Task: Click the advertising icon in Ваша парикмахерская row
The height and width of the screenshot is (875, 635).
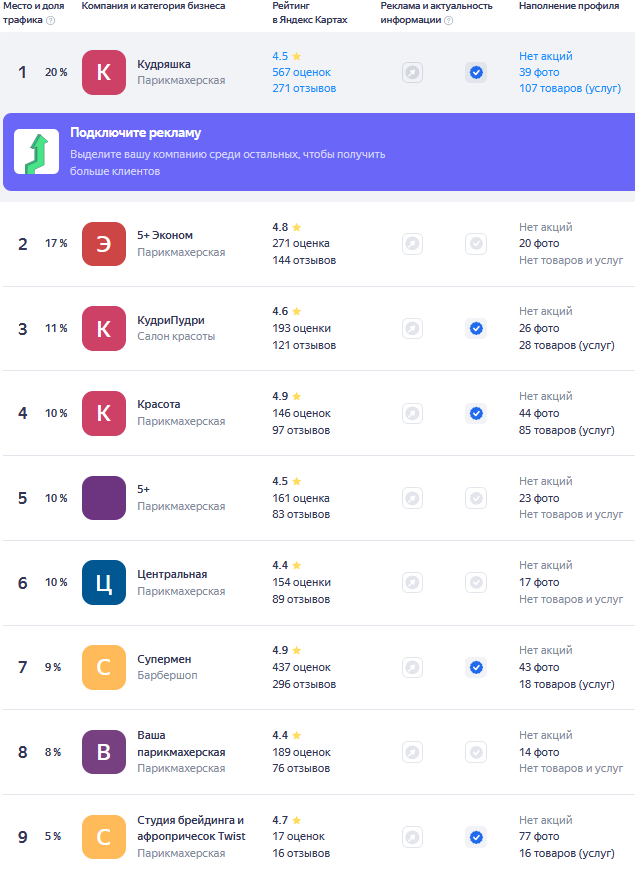Action: [412, 752]
